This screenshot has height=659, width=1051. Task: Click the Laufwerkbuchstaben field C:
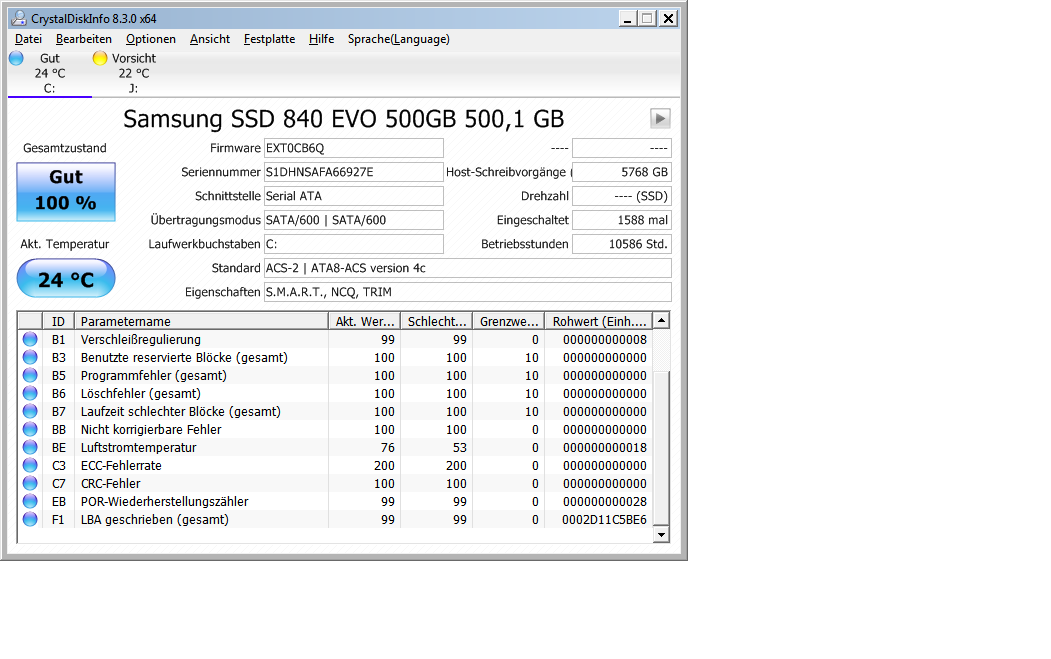tap(354, 244)
